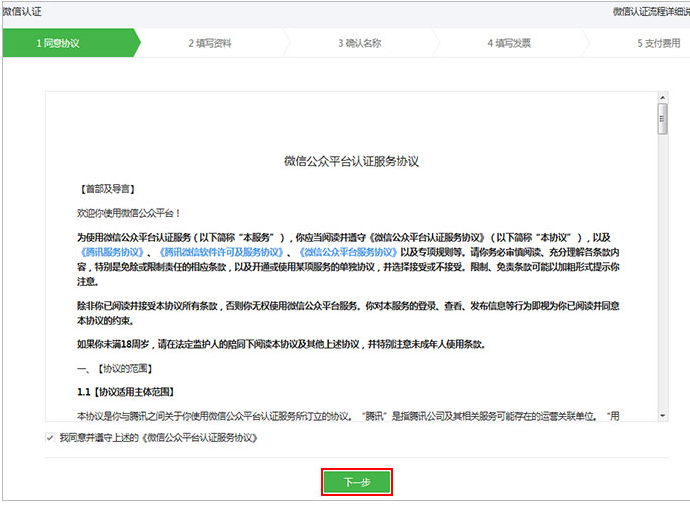The height and width of the screenshot is (507, 690).
Task: Open the 微信认证流程详细说明 link at top right
Action: tap(652, 12)
